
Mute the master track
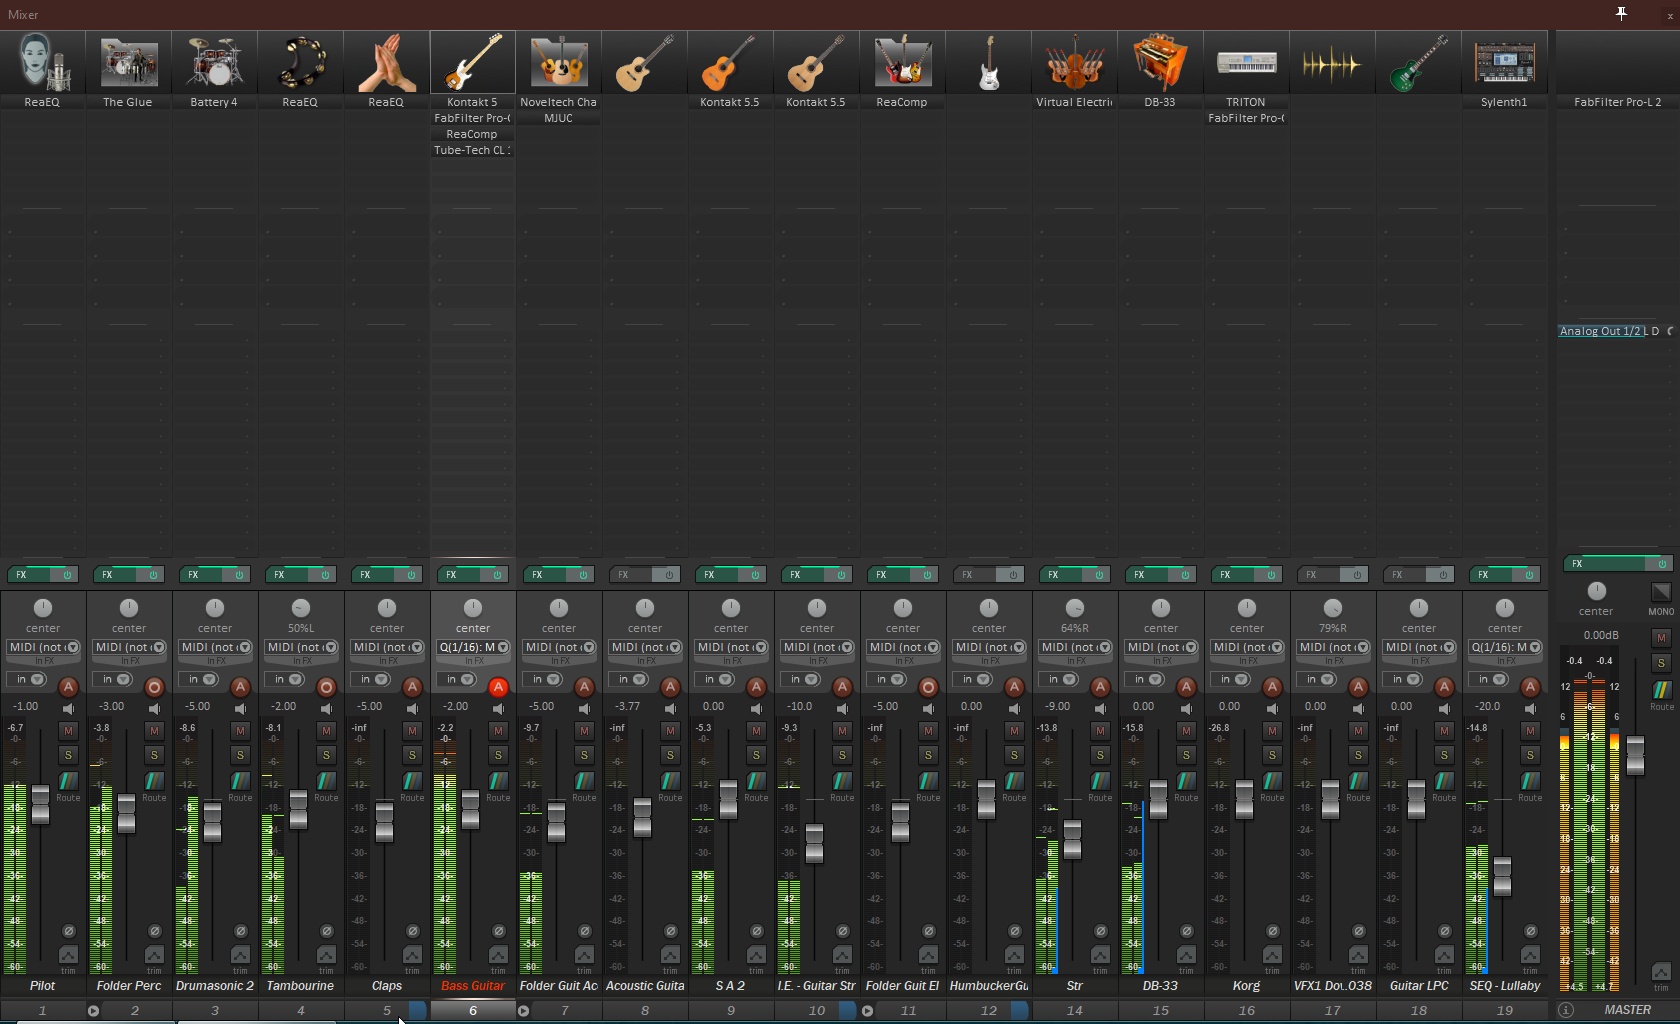tap(1661, 638)
